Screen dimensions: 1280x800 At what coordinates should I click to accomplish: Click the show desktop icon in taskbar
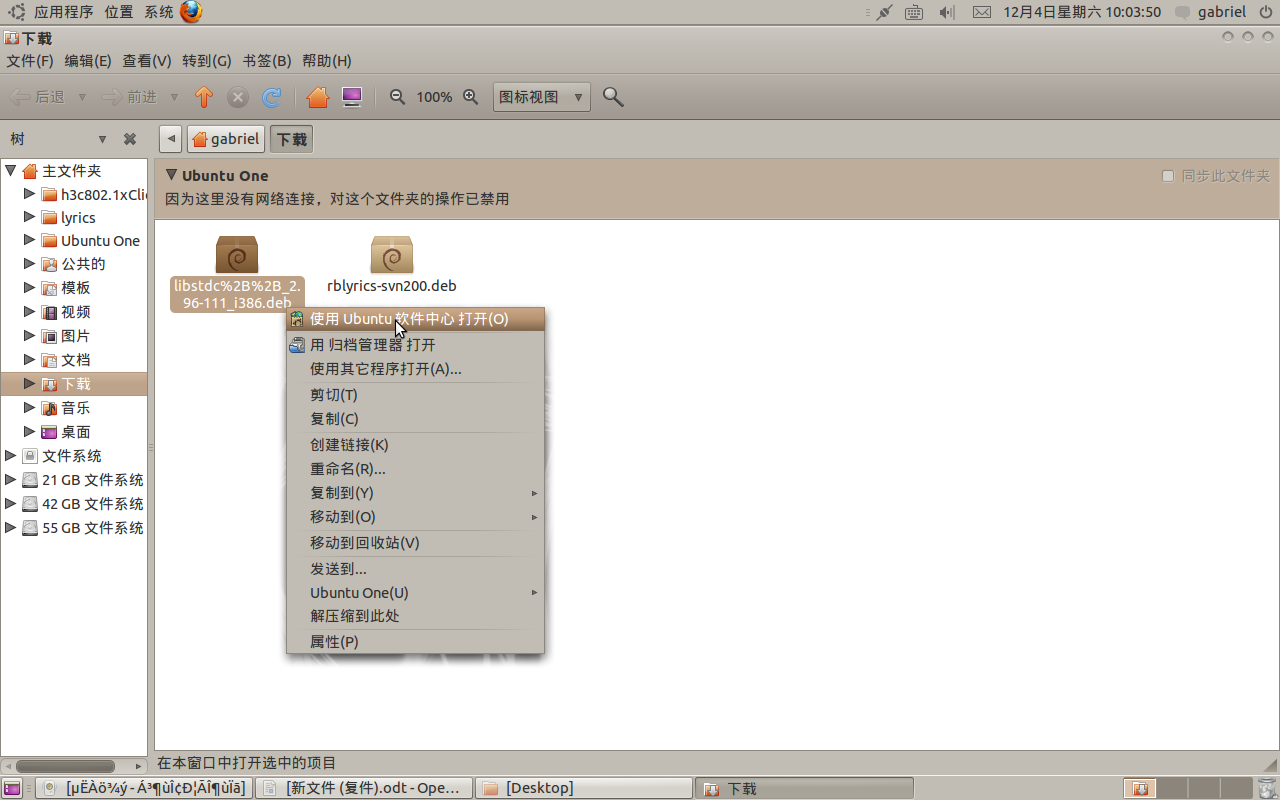13,789
